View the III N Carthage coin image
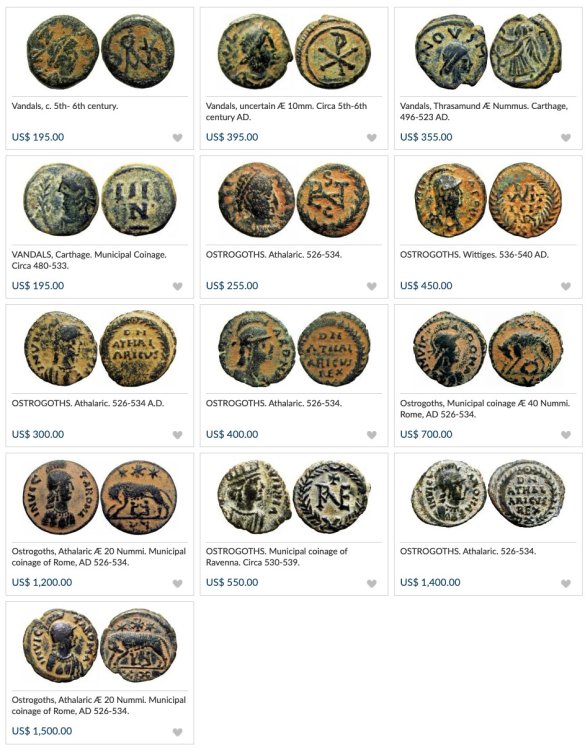Viewport: 585px width, 750px height. [x=99, y=200]
